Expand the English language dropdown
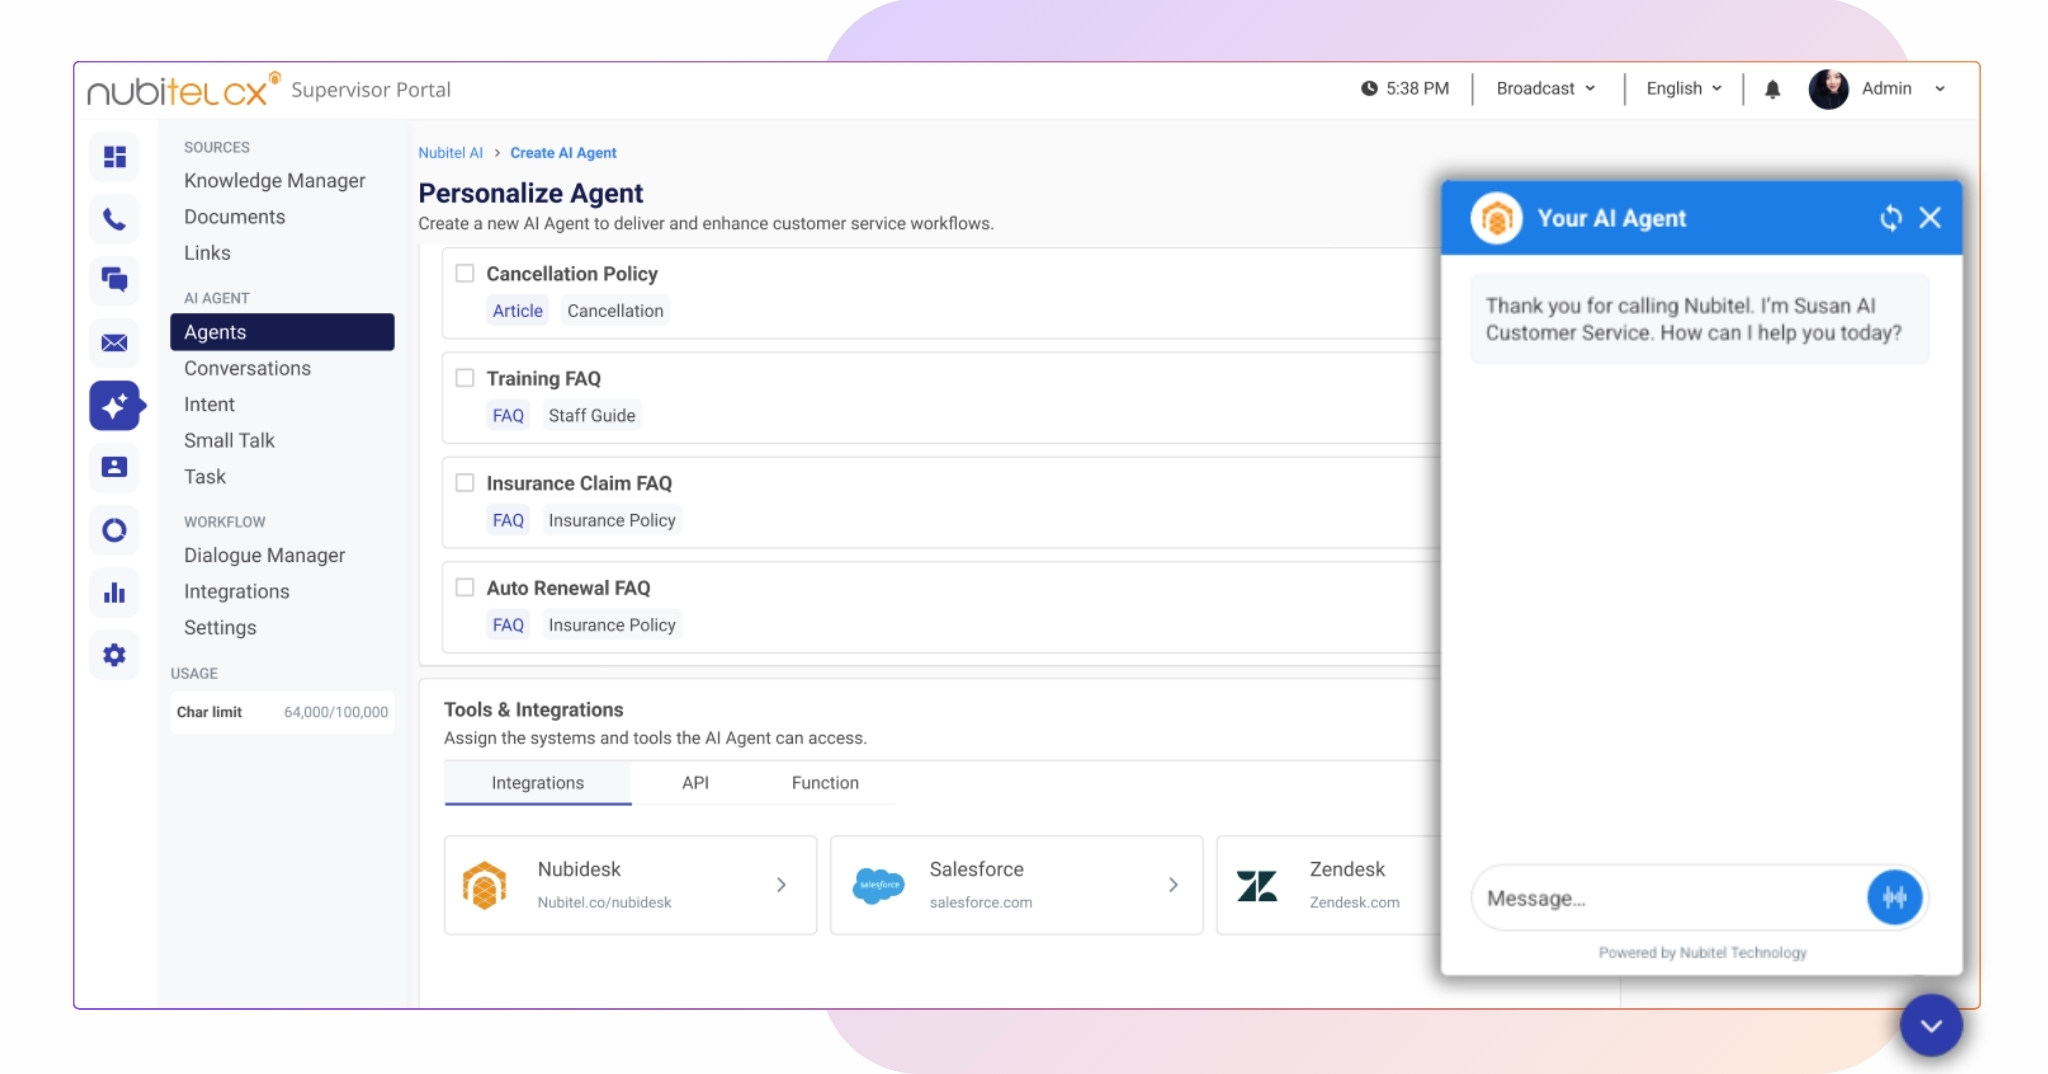This screenshot has height=1074, width=2048. coord(1683,89)
